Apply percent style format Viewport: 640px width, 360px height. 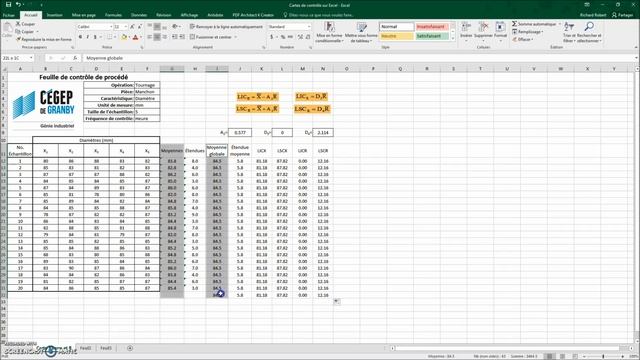283,37
